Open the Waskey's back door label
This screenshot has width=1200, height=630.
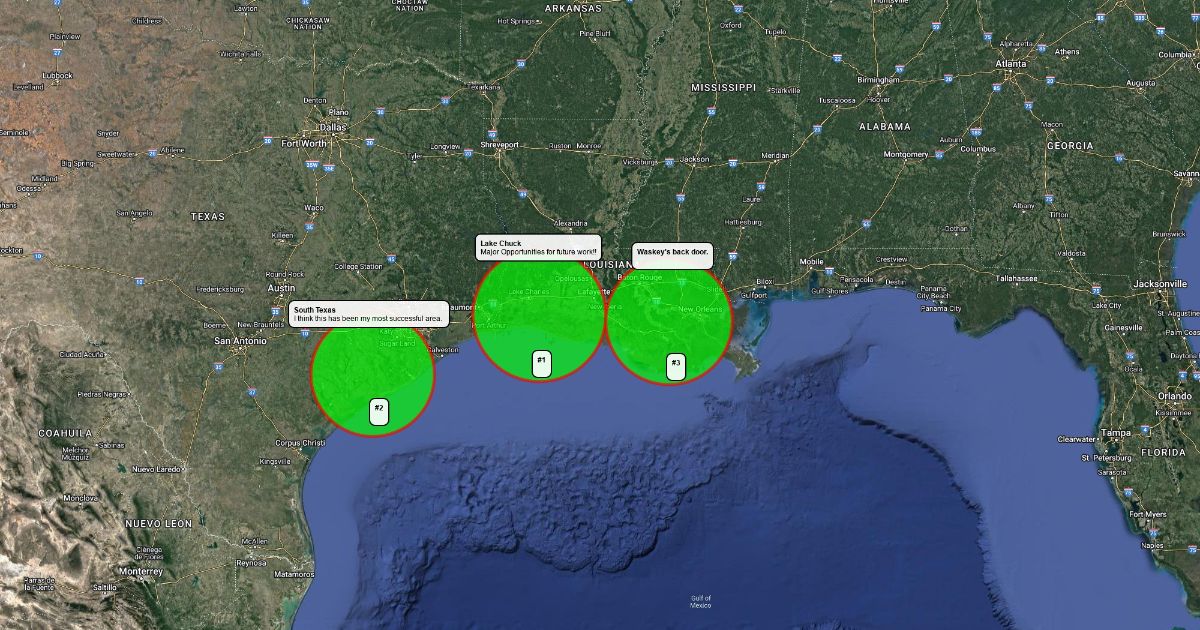coord(672,256)
